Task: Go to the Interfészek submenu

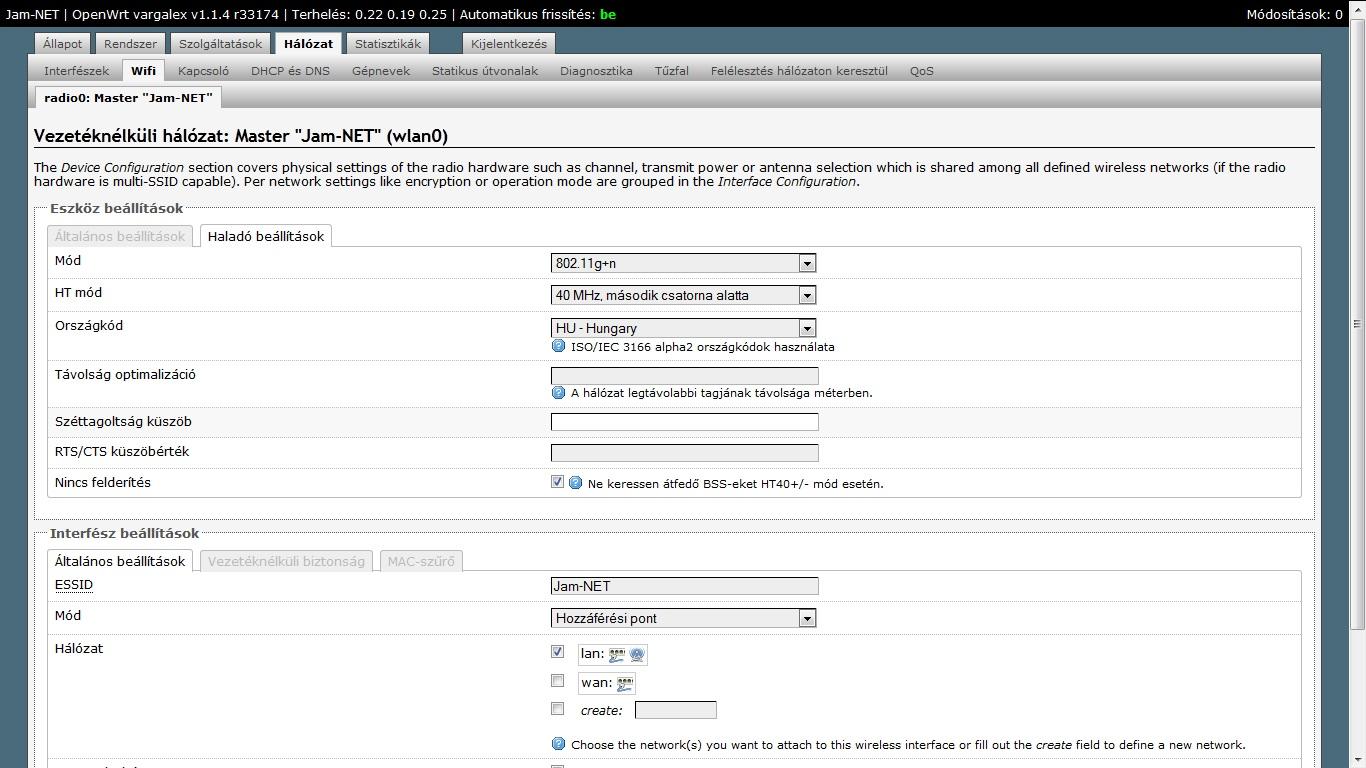Action: pos(77,71)
